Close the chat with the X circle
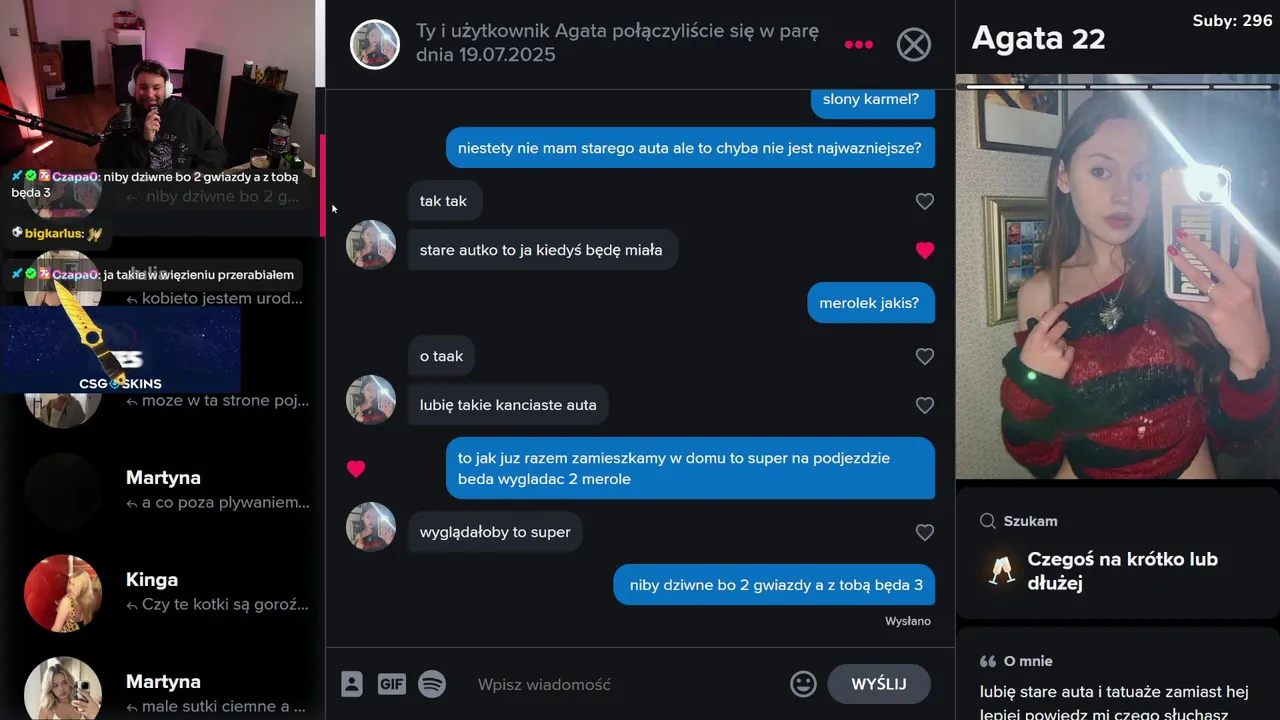The width and height of the screenshot is (1280, 720). 914,44
